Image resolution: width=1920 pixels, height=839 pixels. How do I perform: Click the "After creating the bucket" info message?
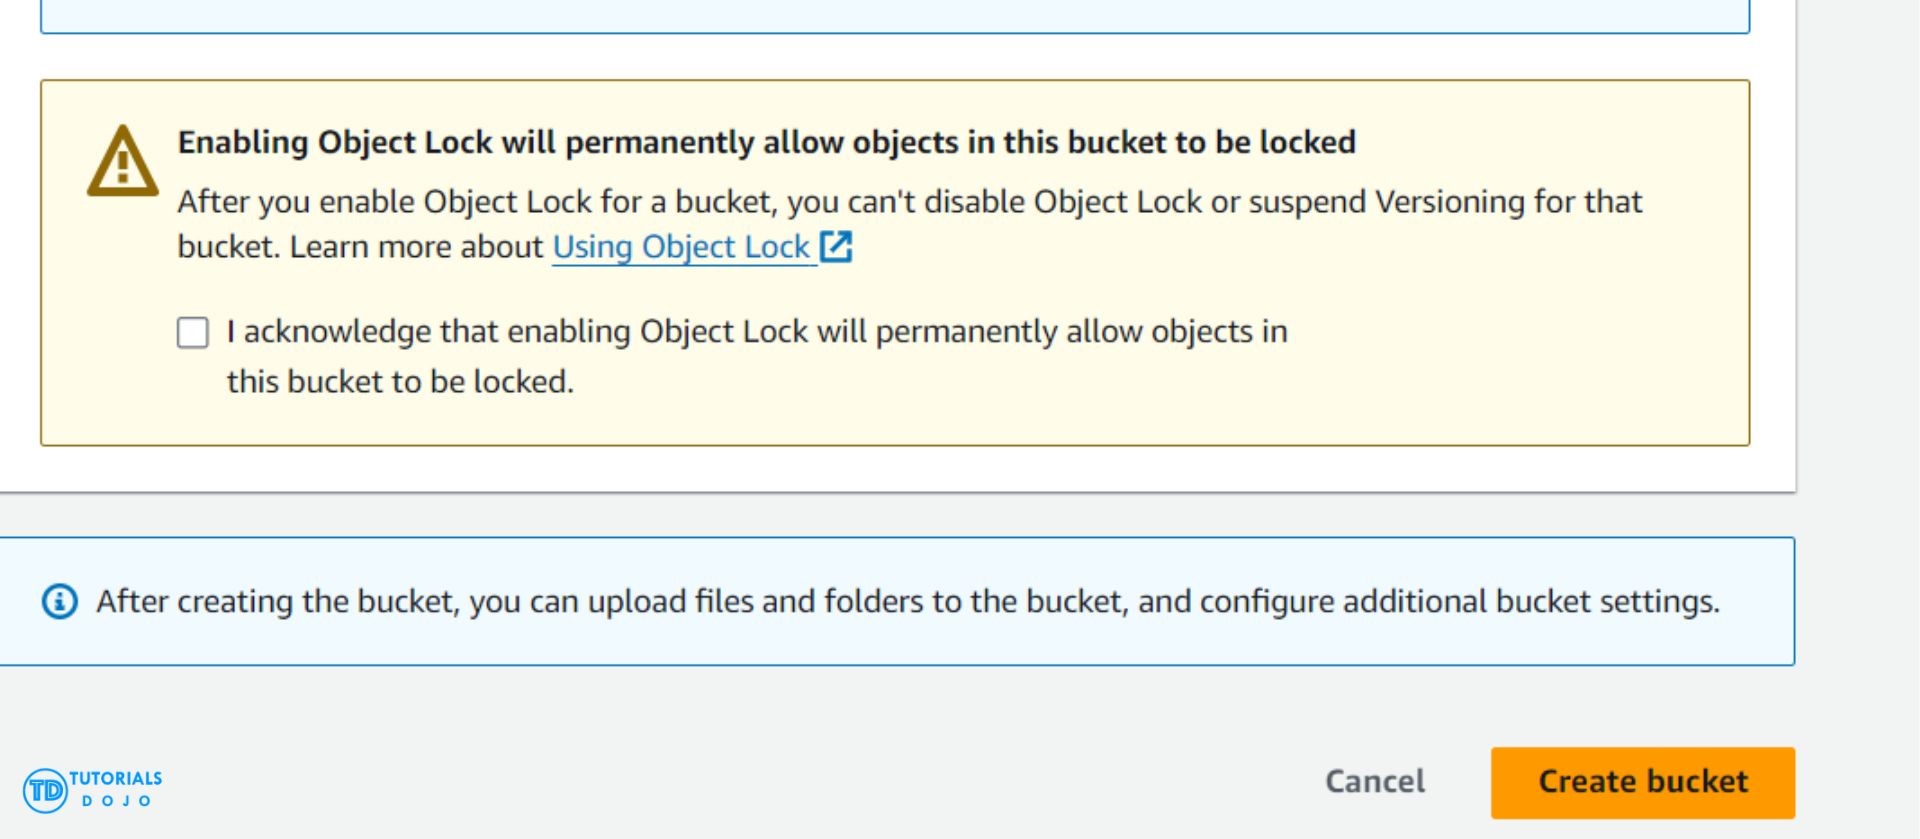click(x=907, y=601)
